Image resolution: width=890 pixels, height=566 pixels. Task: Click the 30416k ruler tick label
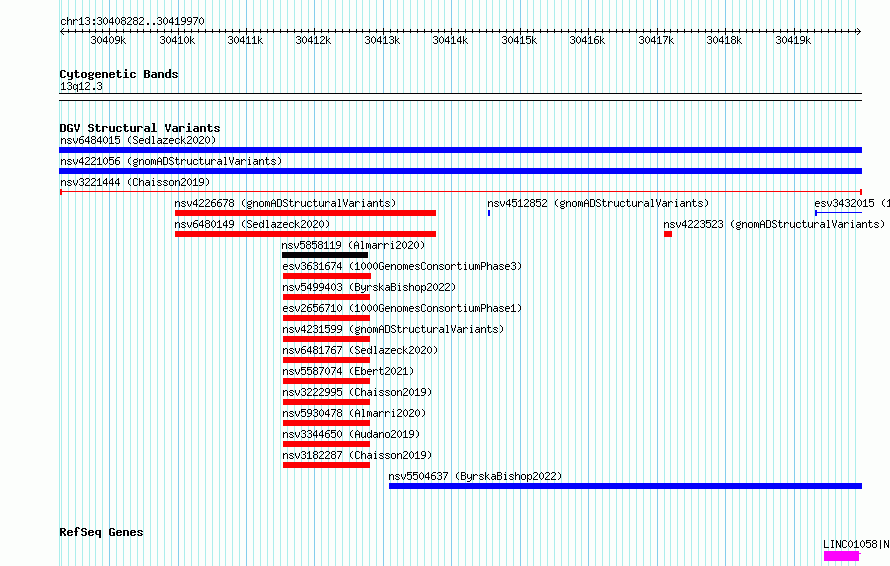587,40
